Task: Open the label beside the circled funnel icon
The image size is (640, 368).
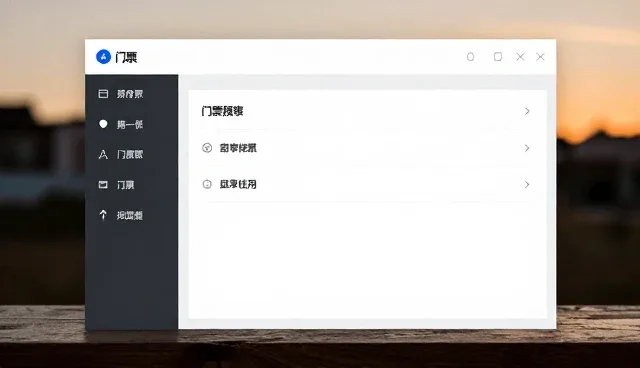Action: coord(238,148)
